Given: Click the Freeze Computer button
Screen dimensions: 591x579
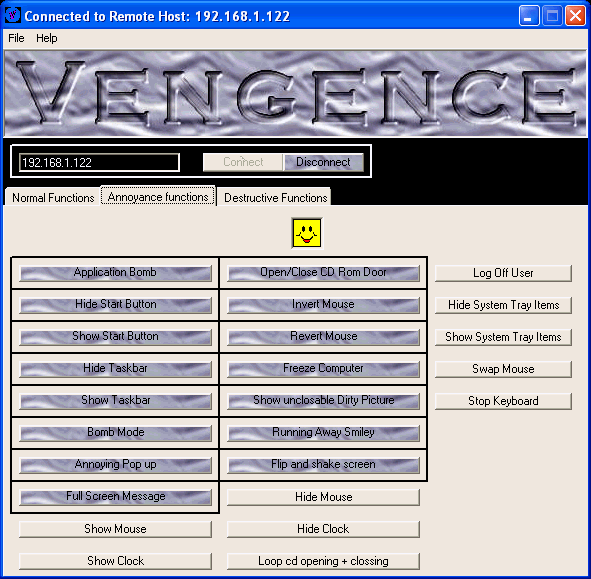Looking at the screenshot, I should 323,369.
